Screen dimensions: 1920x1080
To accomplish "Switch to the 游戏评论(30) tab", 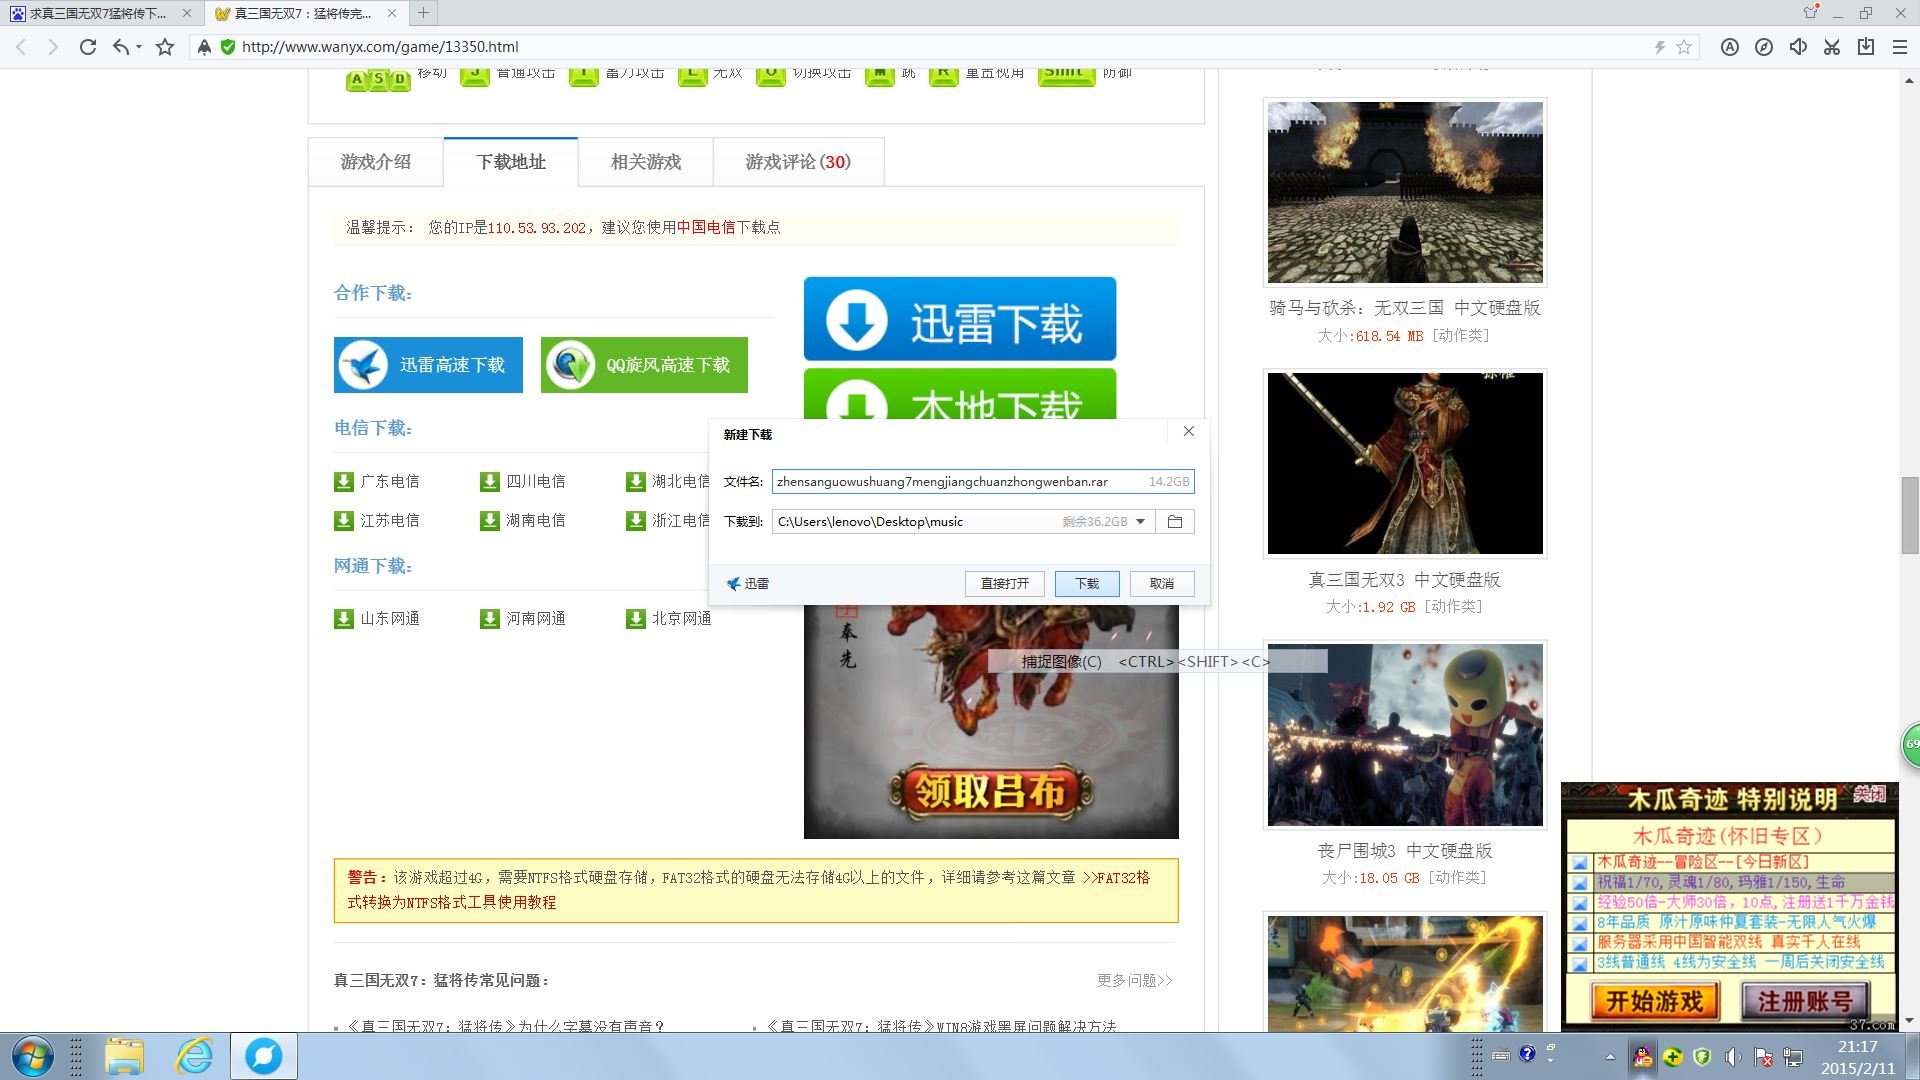I will pos(797,161).
